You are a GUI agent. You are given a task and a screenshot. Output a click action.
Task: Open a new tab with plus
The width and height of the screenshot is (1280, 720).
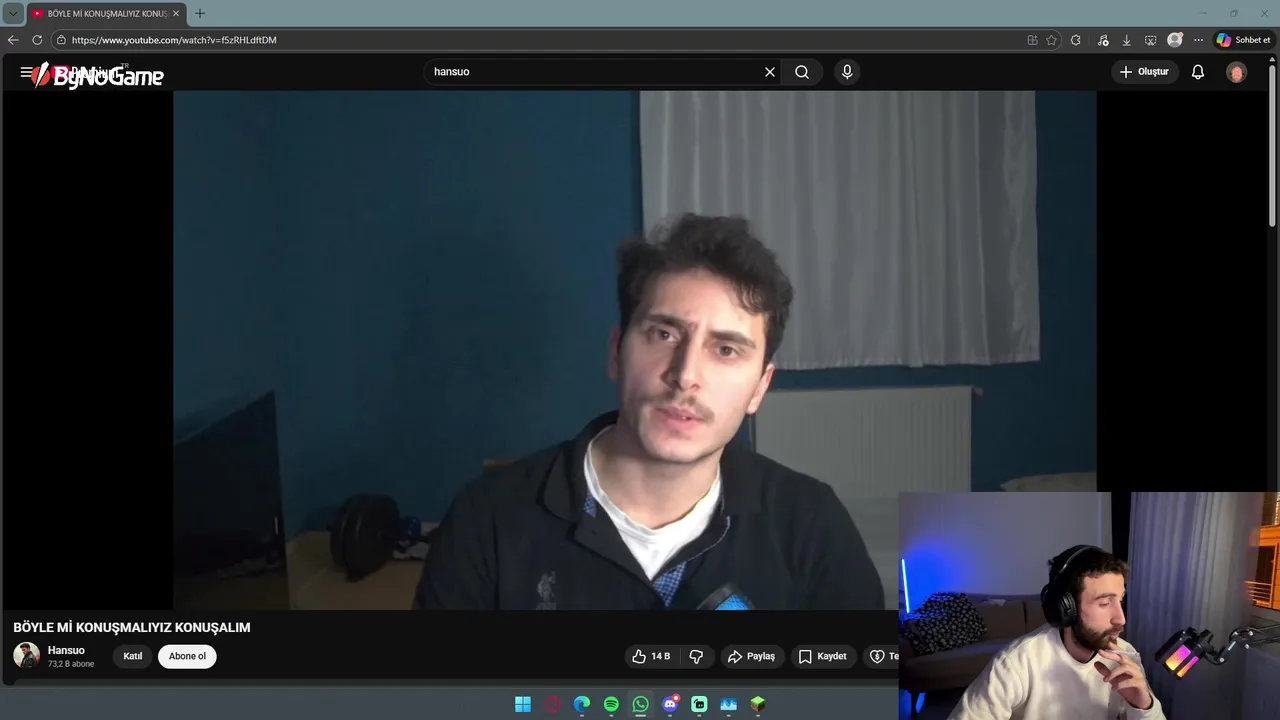[x=200, y=13]
